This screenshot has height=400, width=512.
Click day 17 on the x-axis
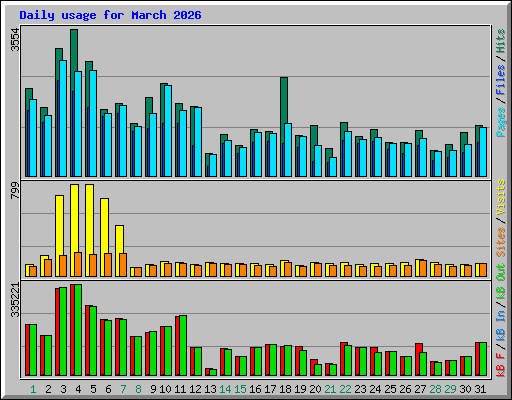[270, 389]
